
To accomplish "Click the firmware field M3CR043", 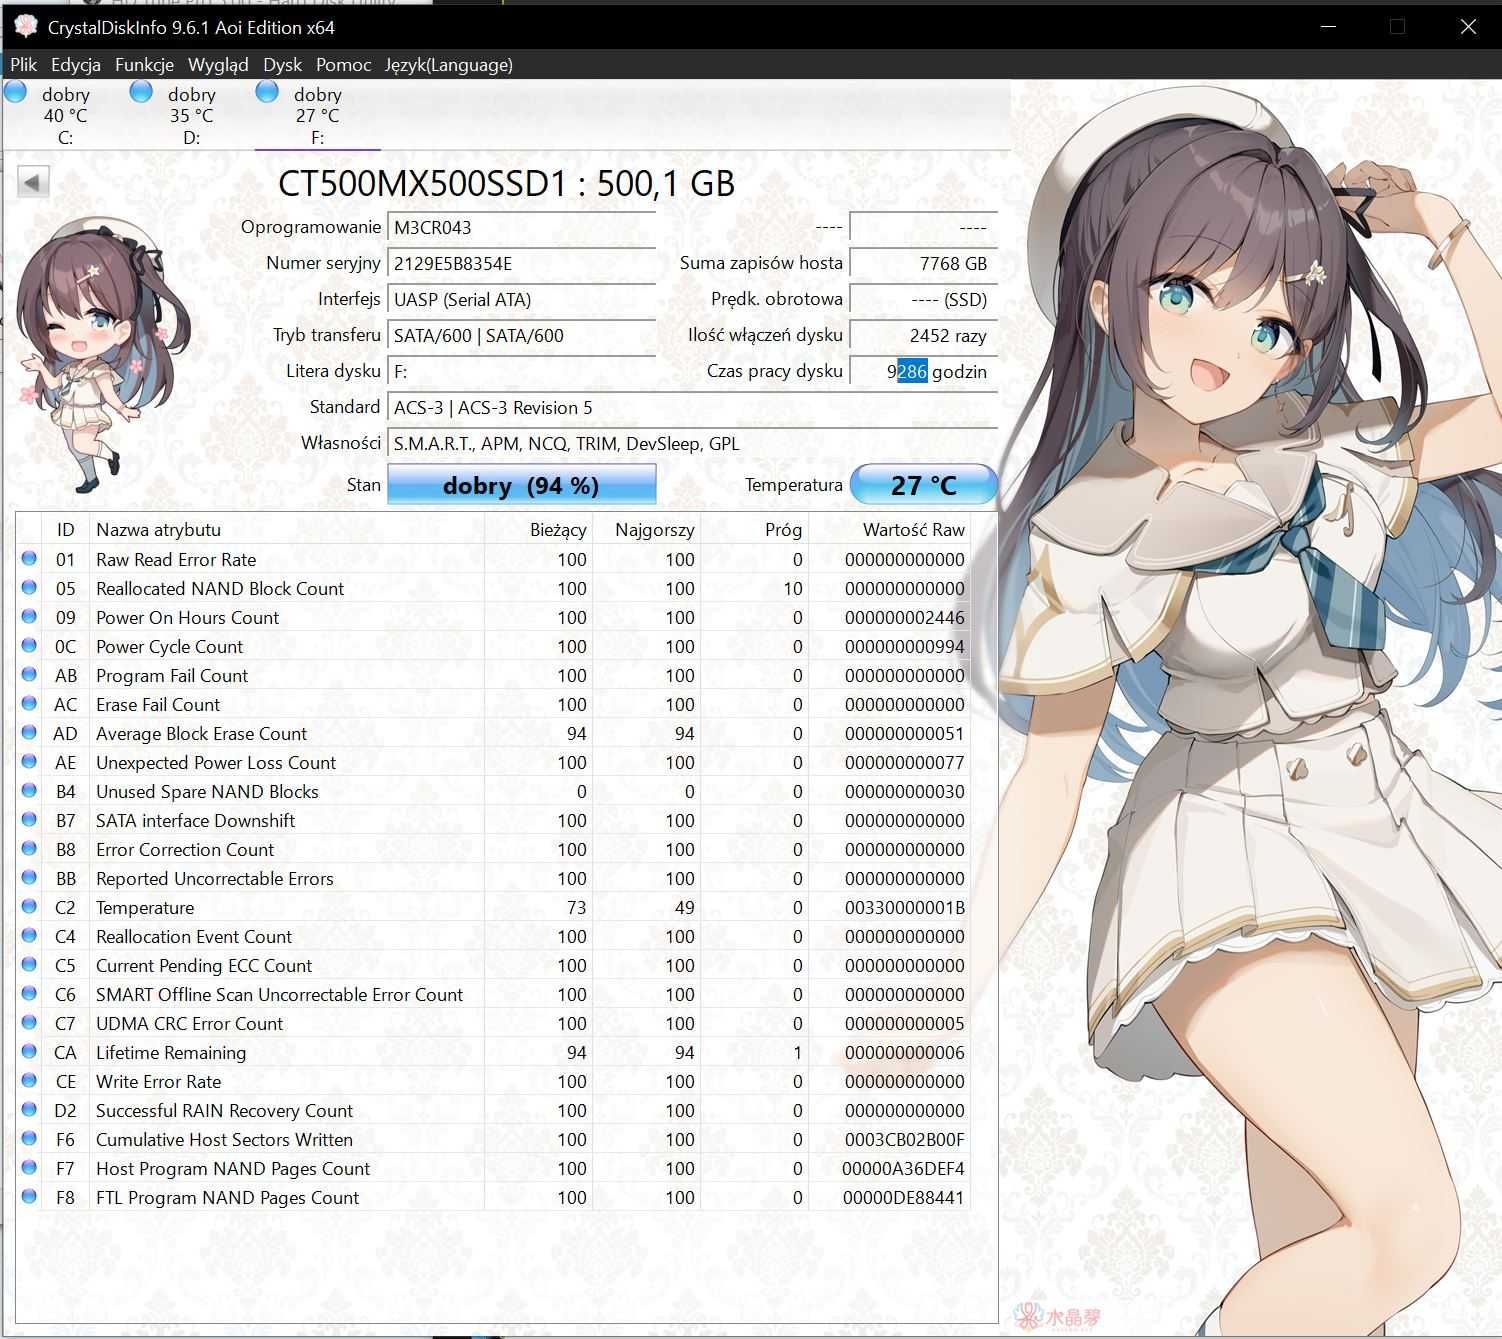I will 521,227.
